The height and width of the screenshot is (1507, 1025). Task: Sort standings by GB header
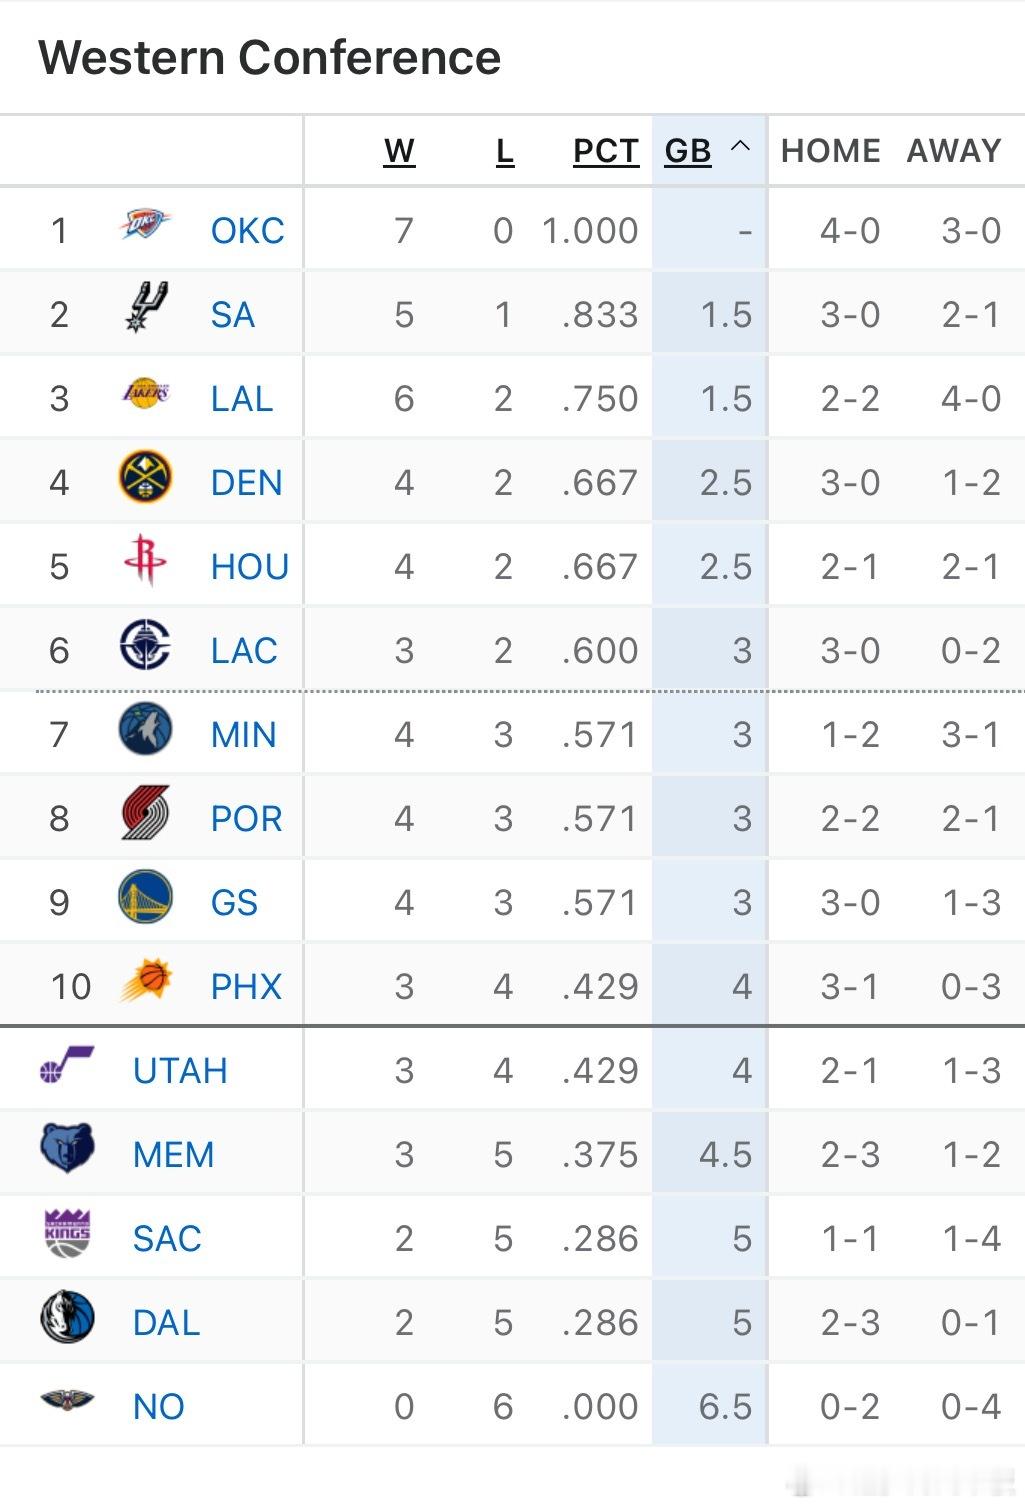pos(687,151)
